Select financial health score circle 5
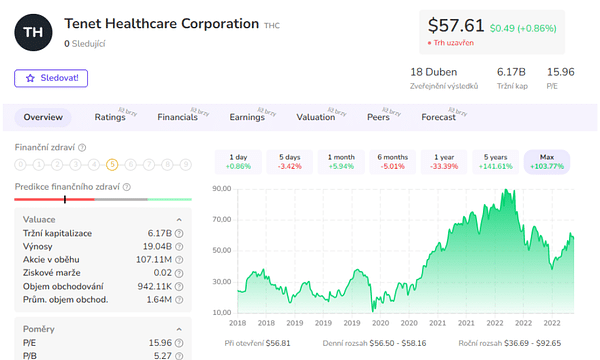Image resolution: width=600 pixels, height=360 pixels. [112, 165]
